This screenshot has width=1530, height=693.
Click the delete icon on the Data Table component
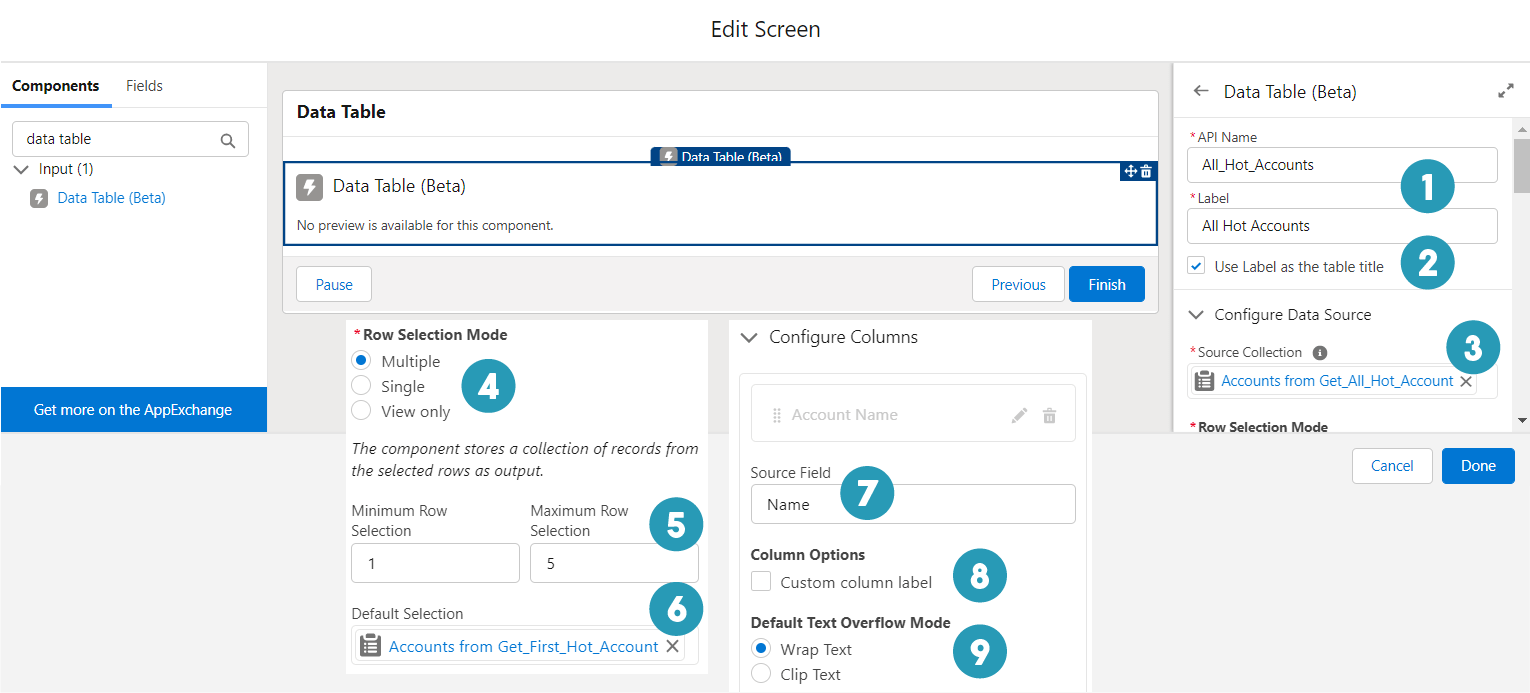pos(1147,171)
